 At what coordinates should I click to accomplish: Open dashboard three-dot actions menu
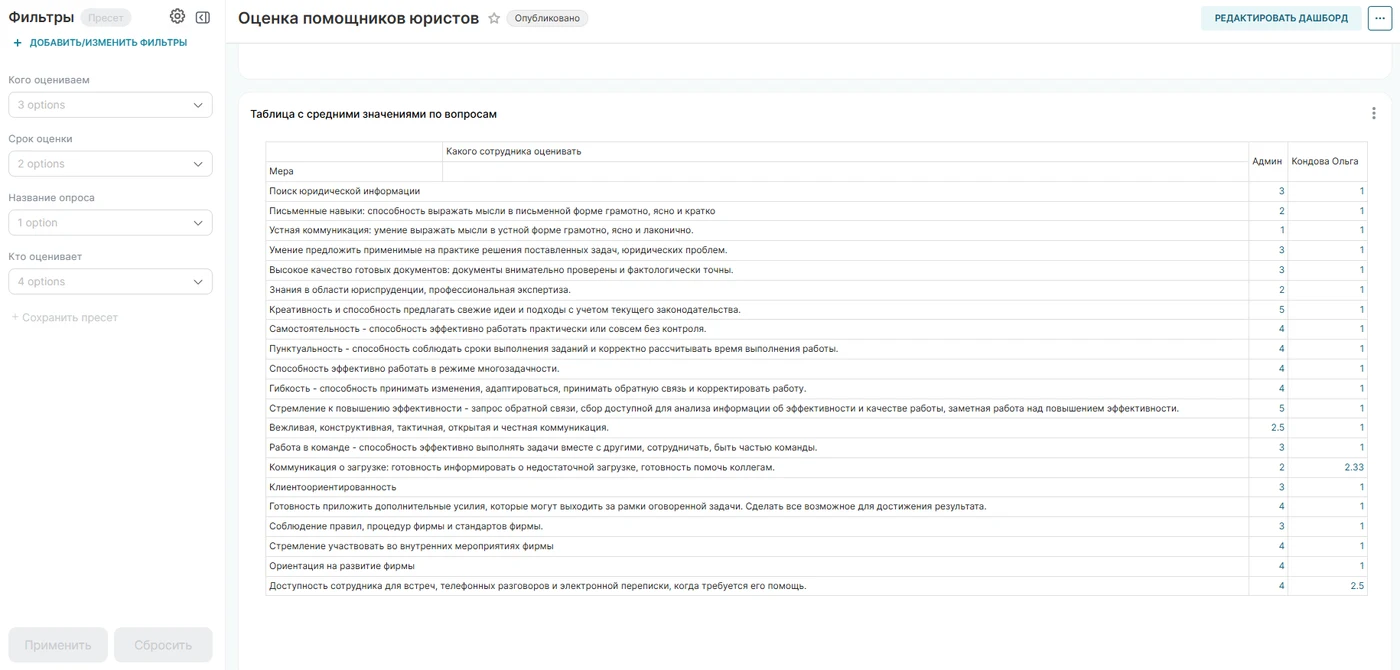(x=1380, y=18)
